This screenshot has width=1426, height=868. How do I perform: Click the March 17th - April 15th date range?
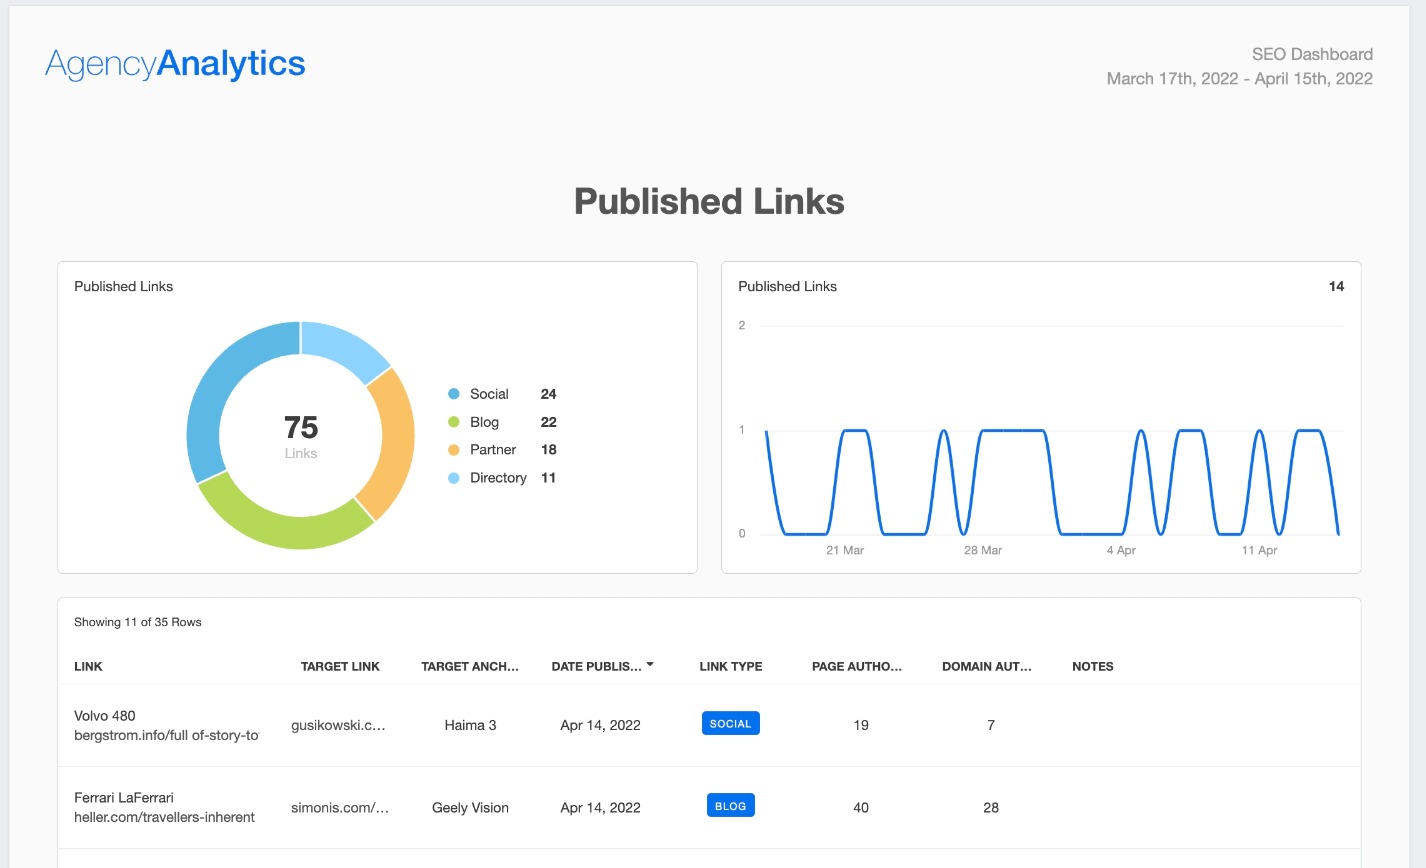coord(1240,79)
